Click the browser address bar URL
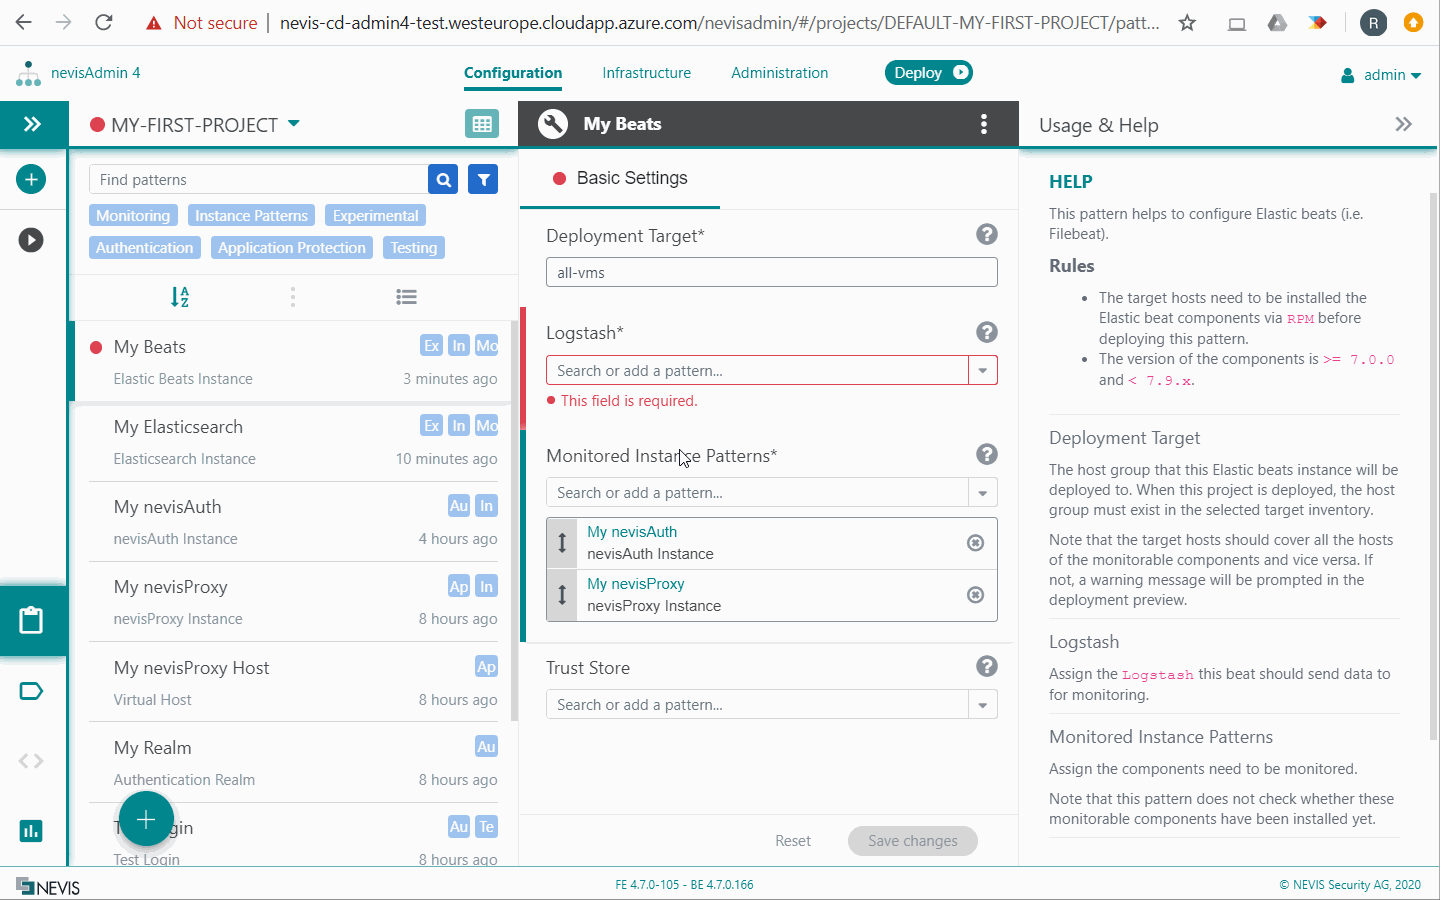1440x900 pixels. click(719, 22)
